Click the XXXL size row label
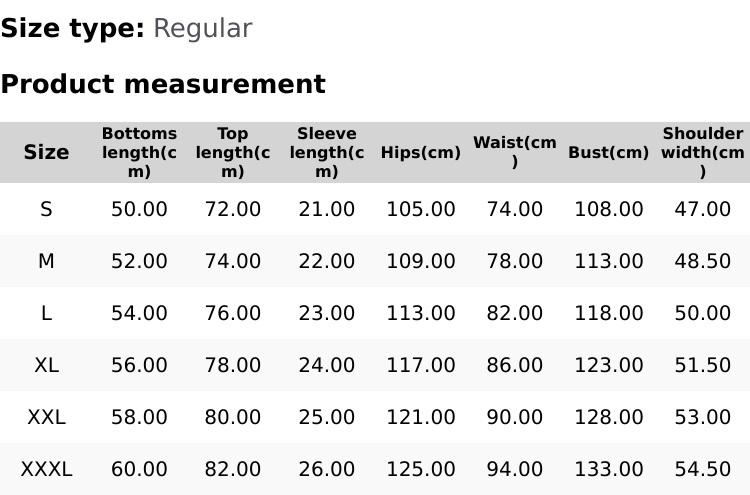The image size is (750, 495). (x=46, y=469)
